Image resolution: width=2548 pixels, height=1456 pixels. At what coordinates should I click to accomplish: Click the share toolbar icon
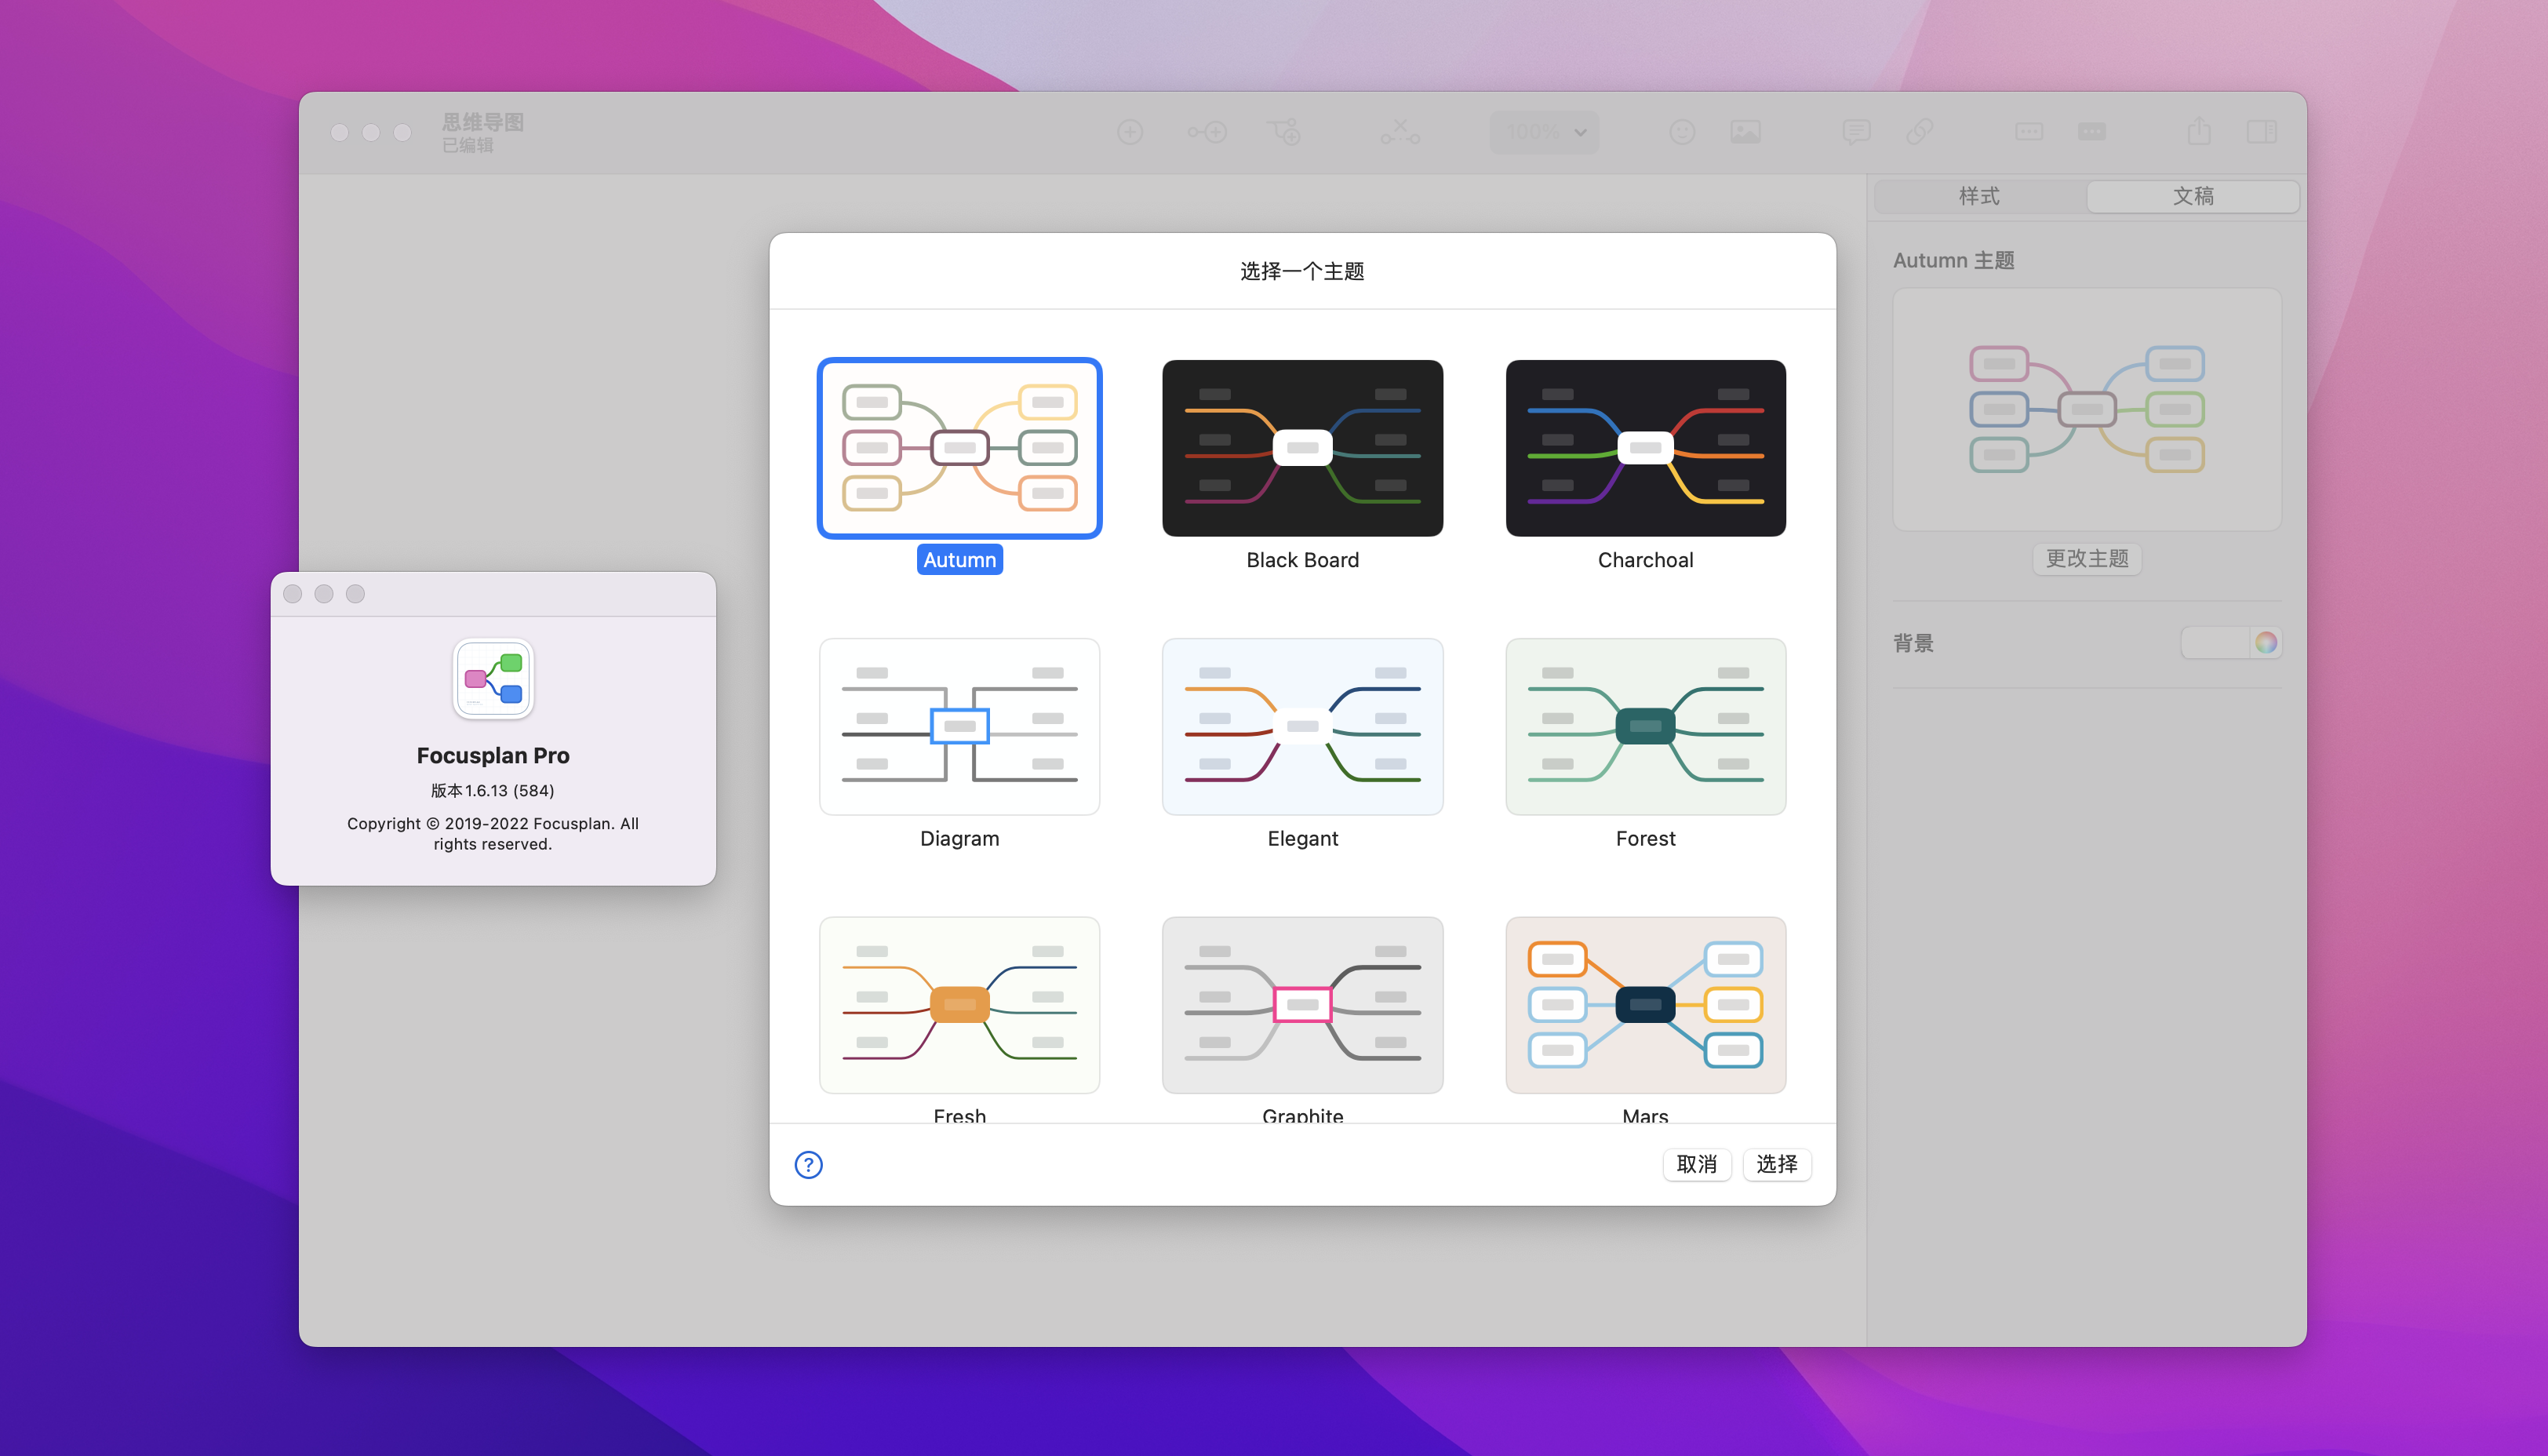(2199, 130)
